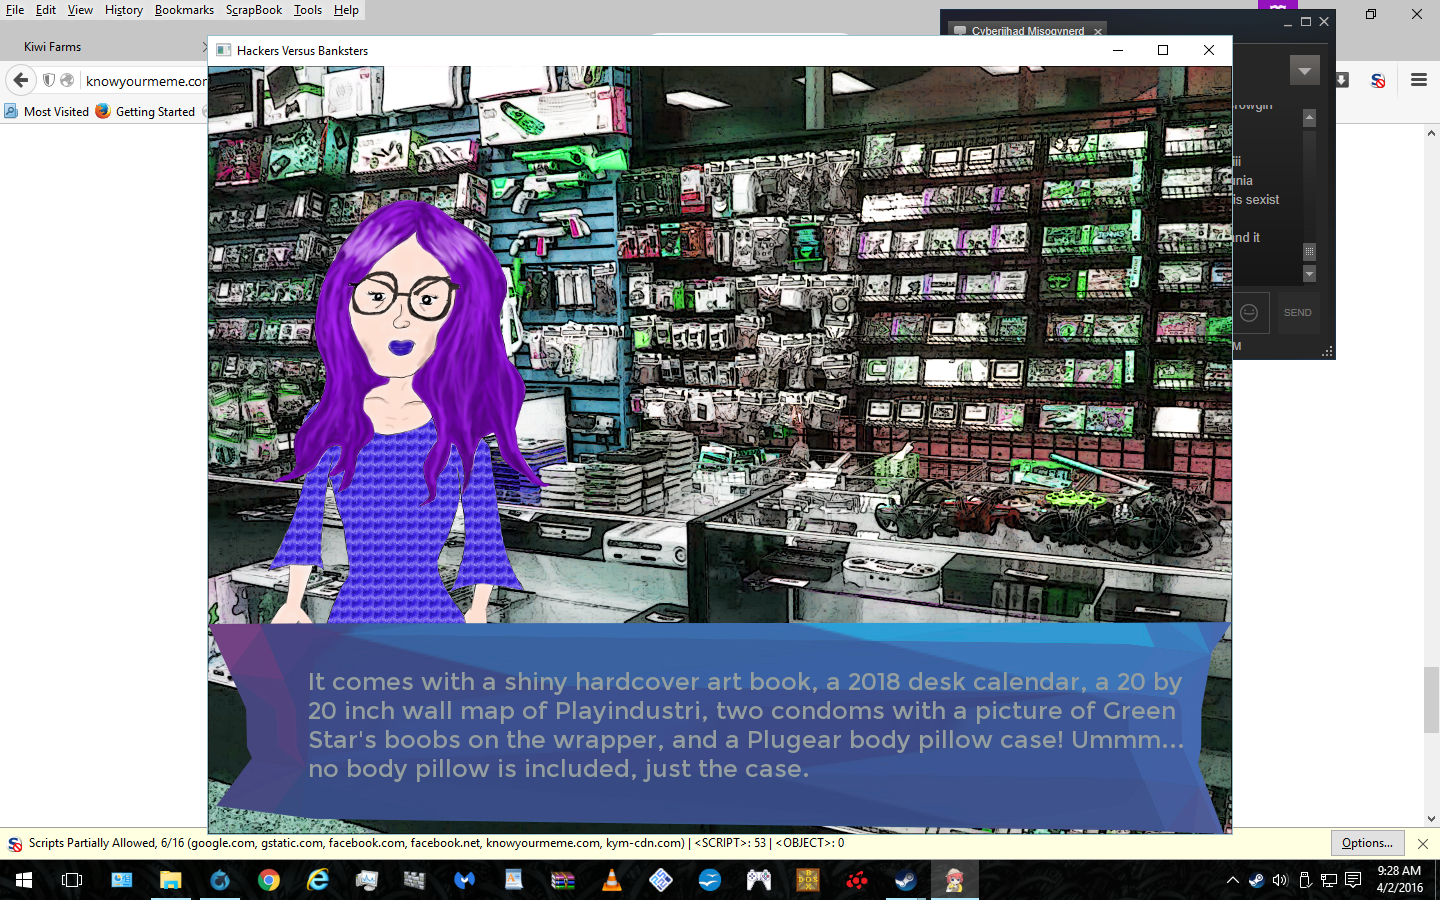Open the History menu in Firefox

124,10
